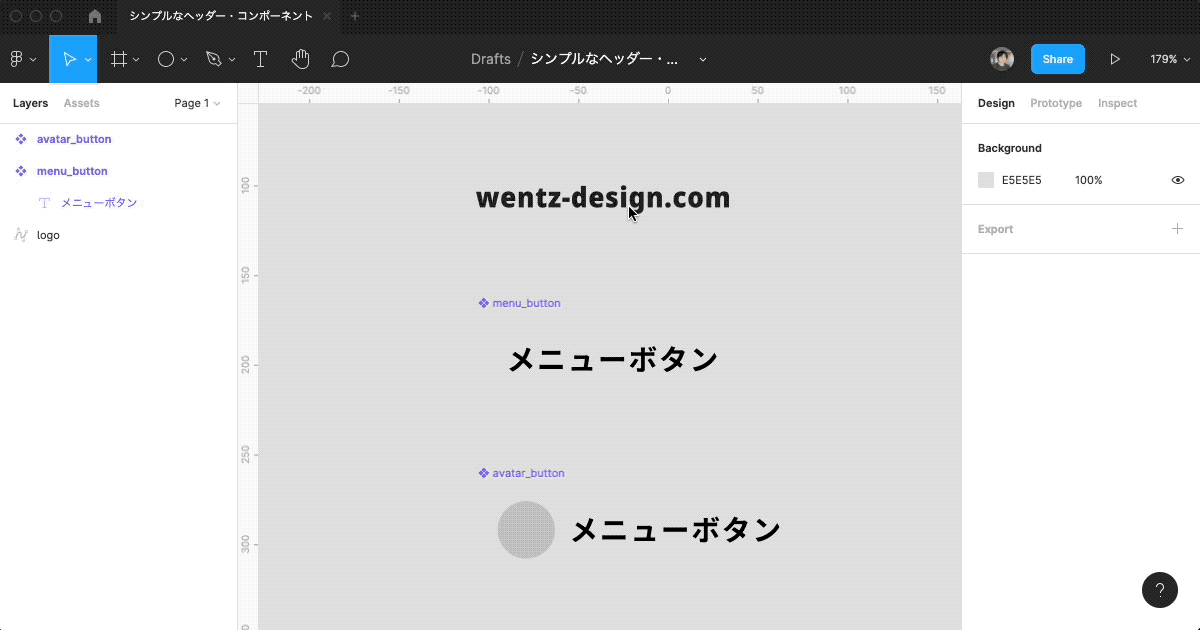
Task: Open the help question mark button
Action: tap(1160, 590)
